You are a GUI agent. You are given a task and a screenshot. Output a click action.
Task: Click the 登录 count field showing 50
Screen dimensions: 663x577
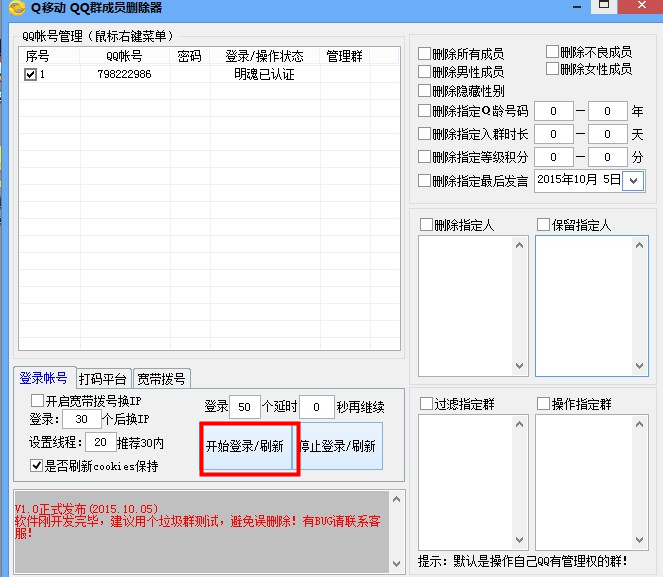245,407
